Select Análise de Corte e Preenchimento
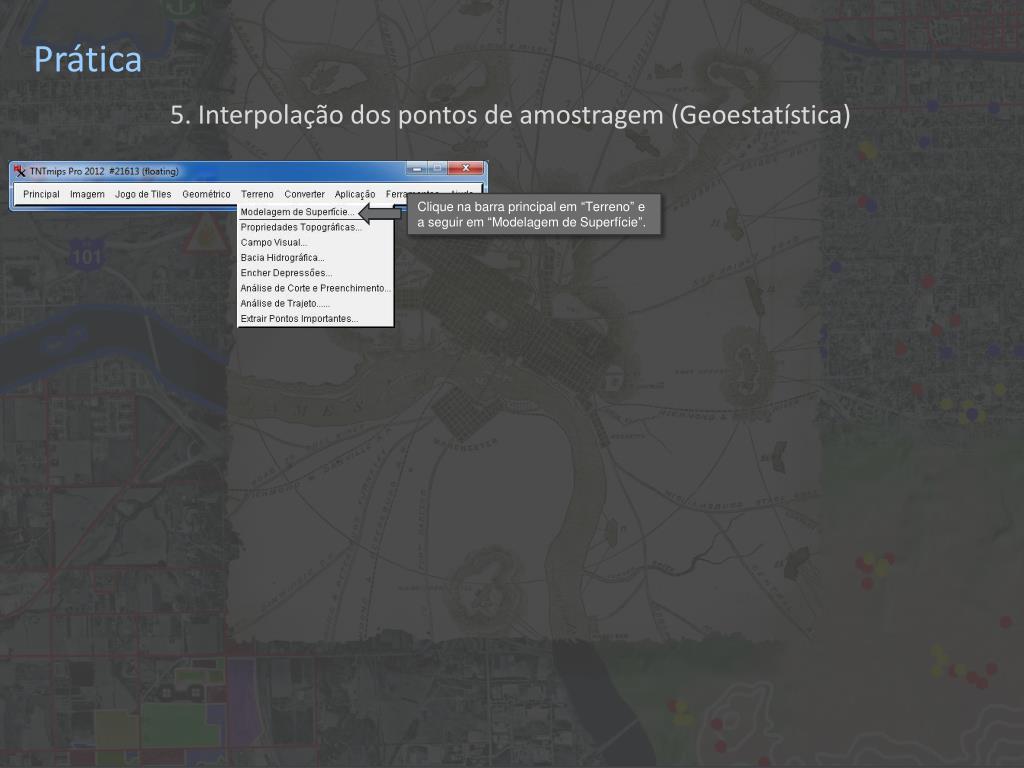The image size is (1024, 768). pyautogui.click(x=315, y=288)
